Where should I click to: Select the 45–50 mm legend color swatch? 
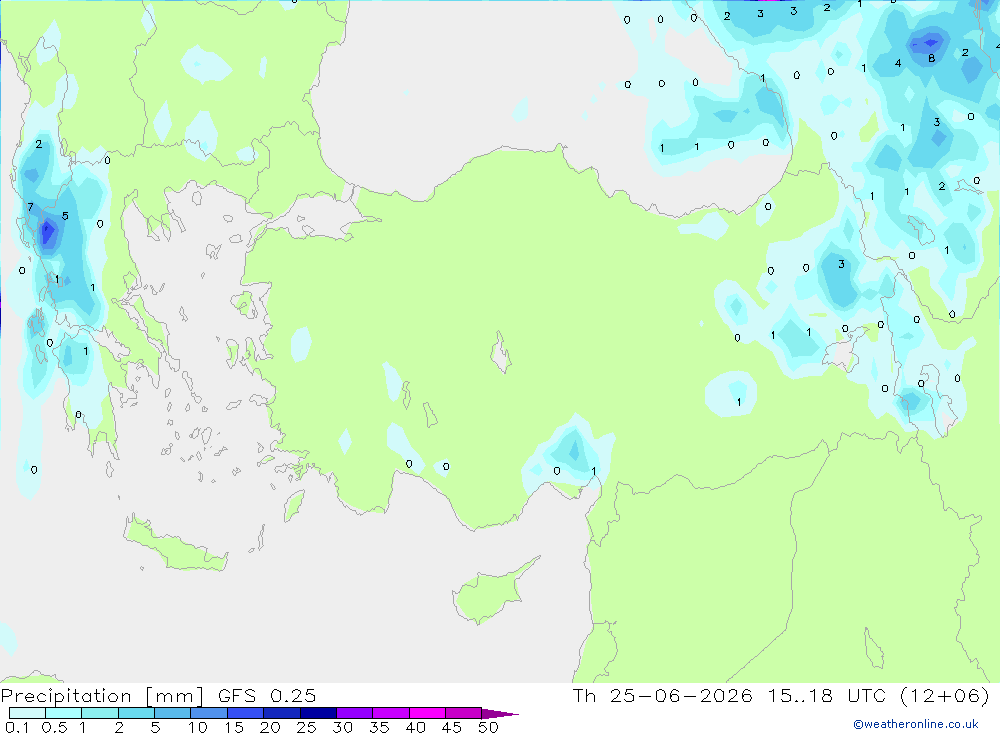(464, 713)
